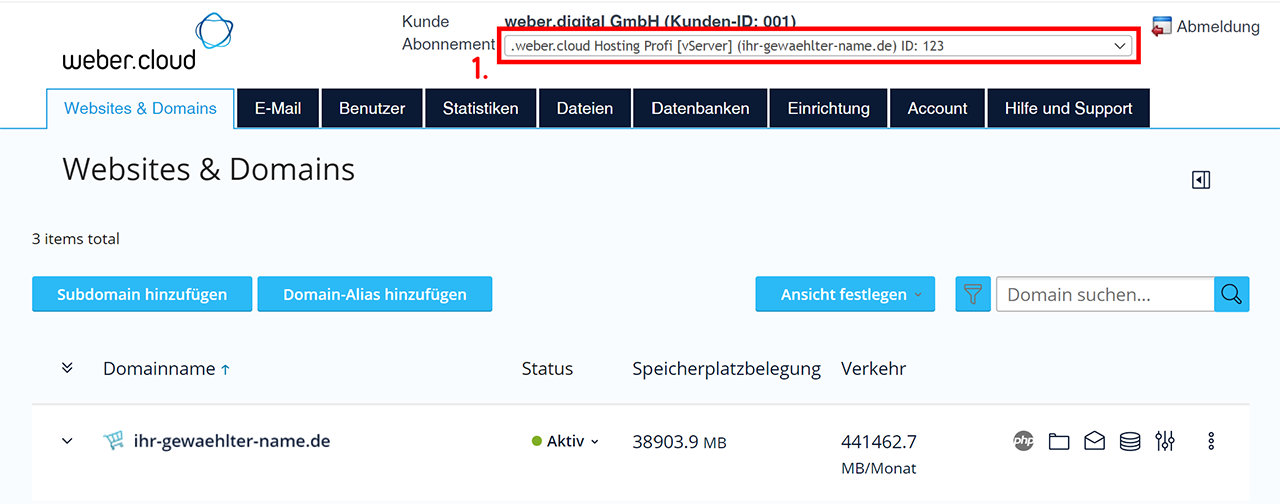Open mail envelope icon for ihr-gewaehlter-name.de

[x=1095, y=441]
